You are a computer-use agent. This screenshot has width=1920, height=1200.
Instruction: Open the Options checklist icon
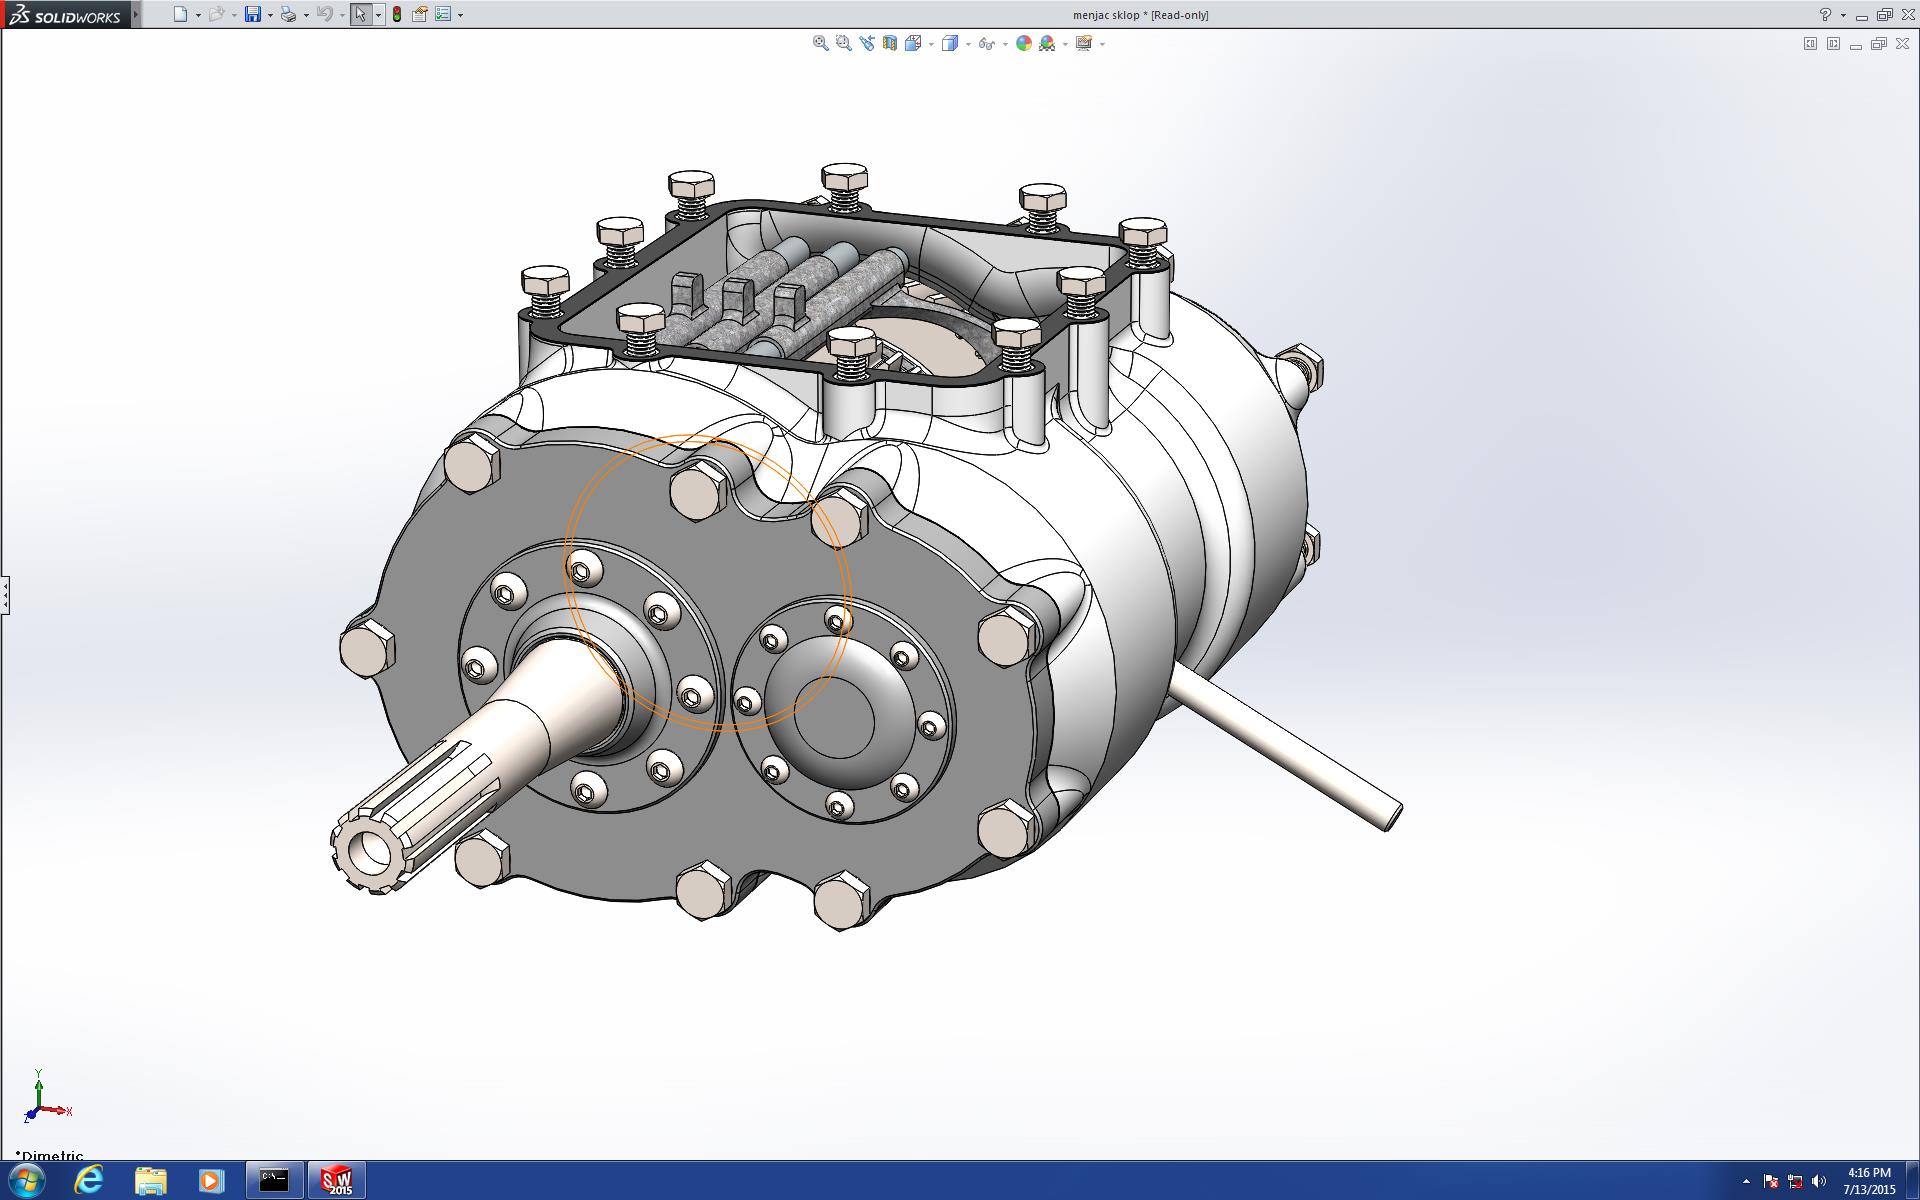[443, 14]
